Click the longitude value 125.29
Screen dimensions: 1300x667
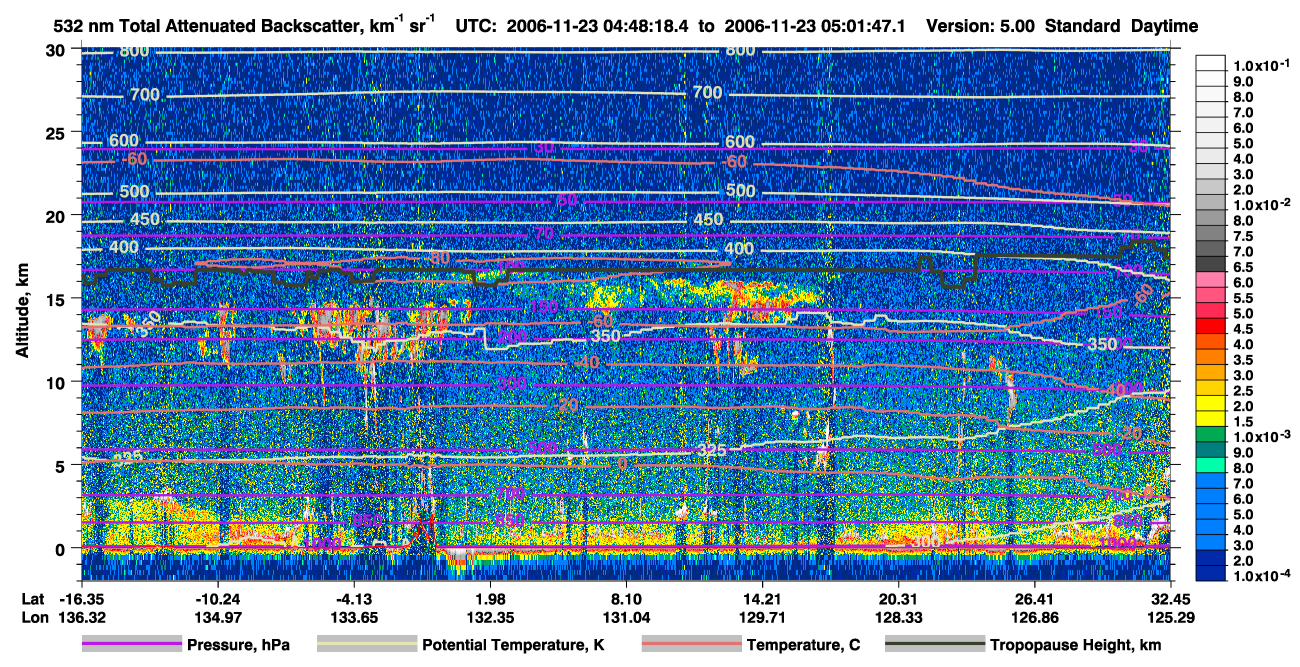tap(1171, 617)
